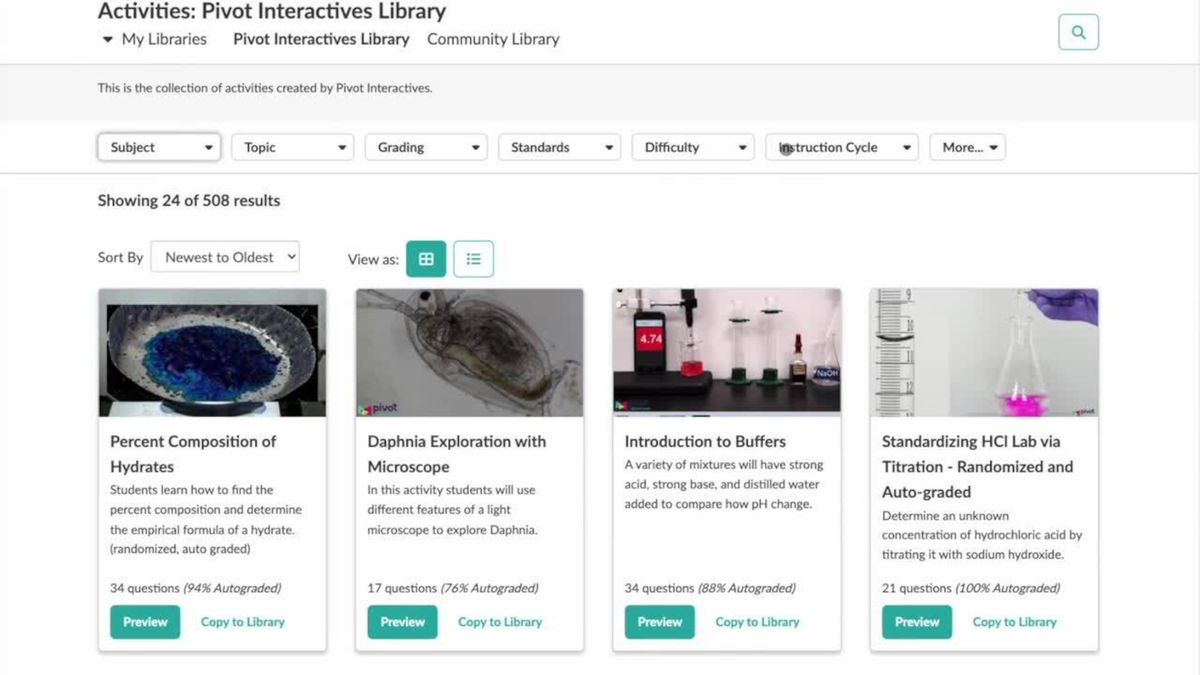Preview the Percent Composition of Hydrates activity
Image resolution: width=1200 pixels, height=675 pixels.
coord(144,621)
